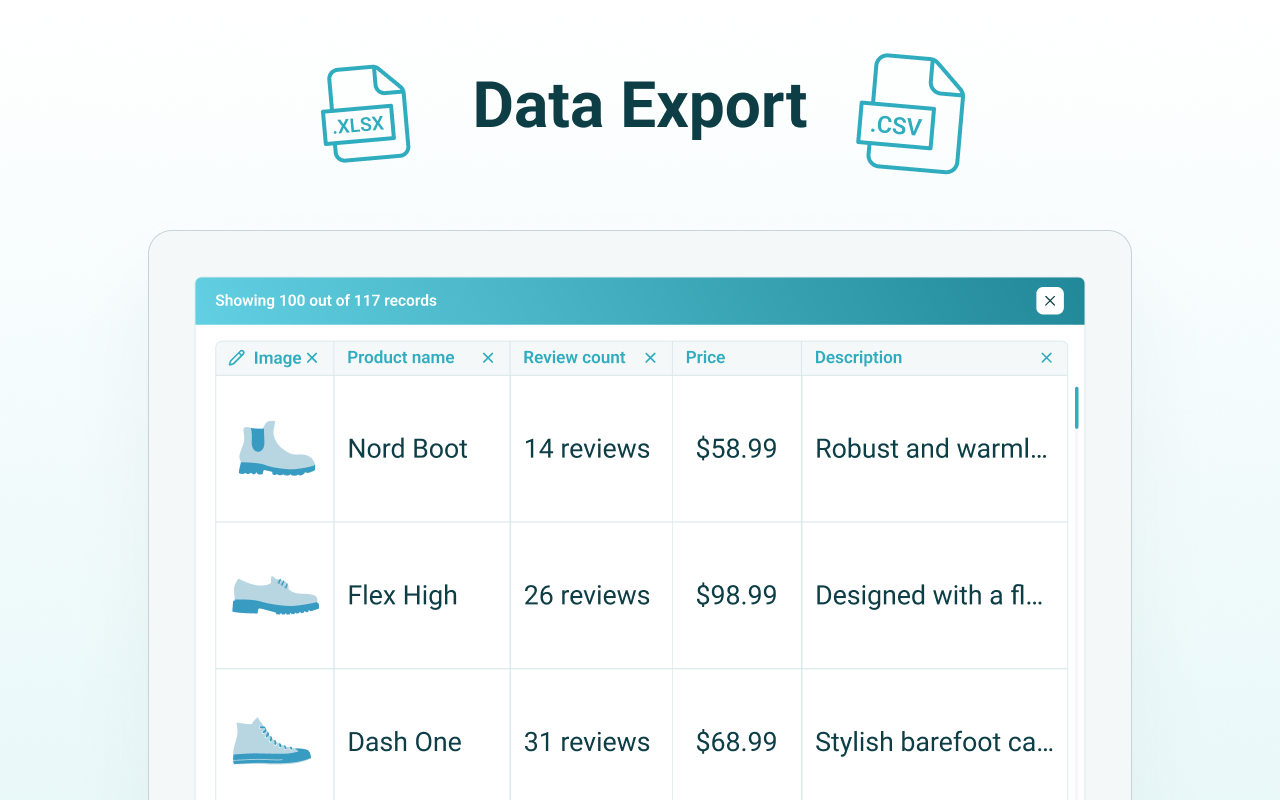Screen dimensions: 1280x800
Task: Click the Product name column header
Action: pos(400,358)
